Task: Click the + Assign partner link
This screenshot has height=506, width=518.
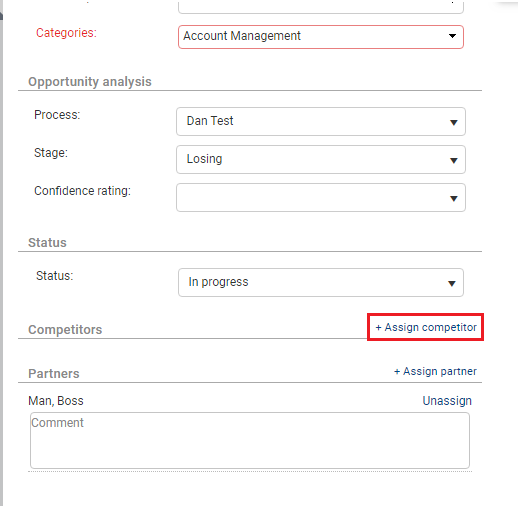Action: 435,371
